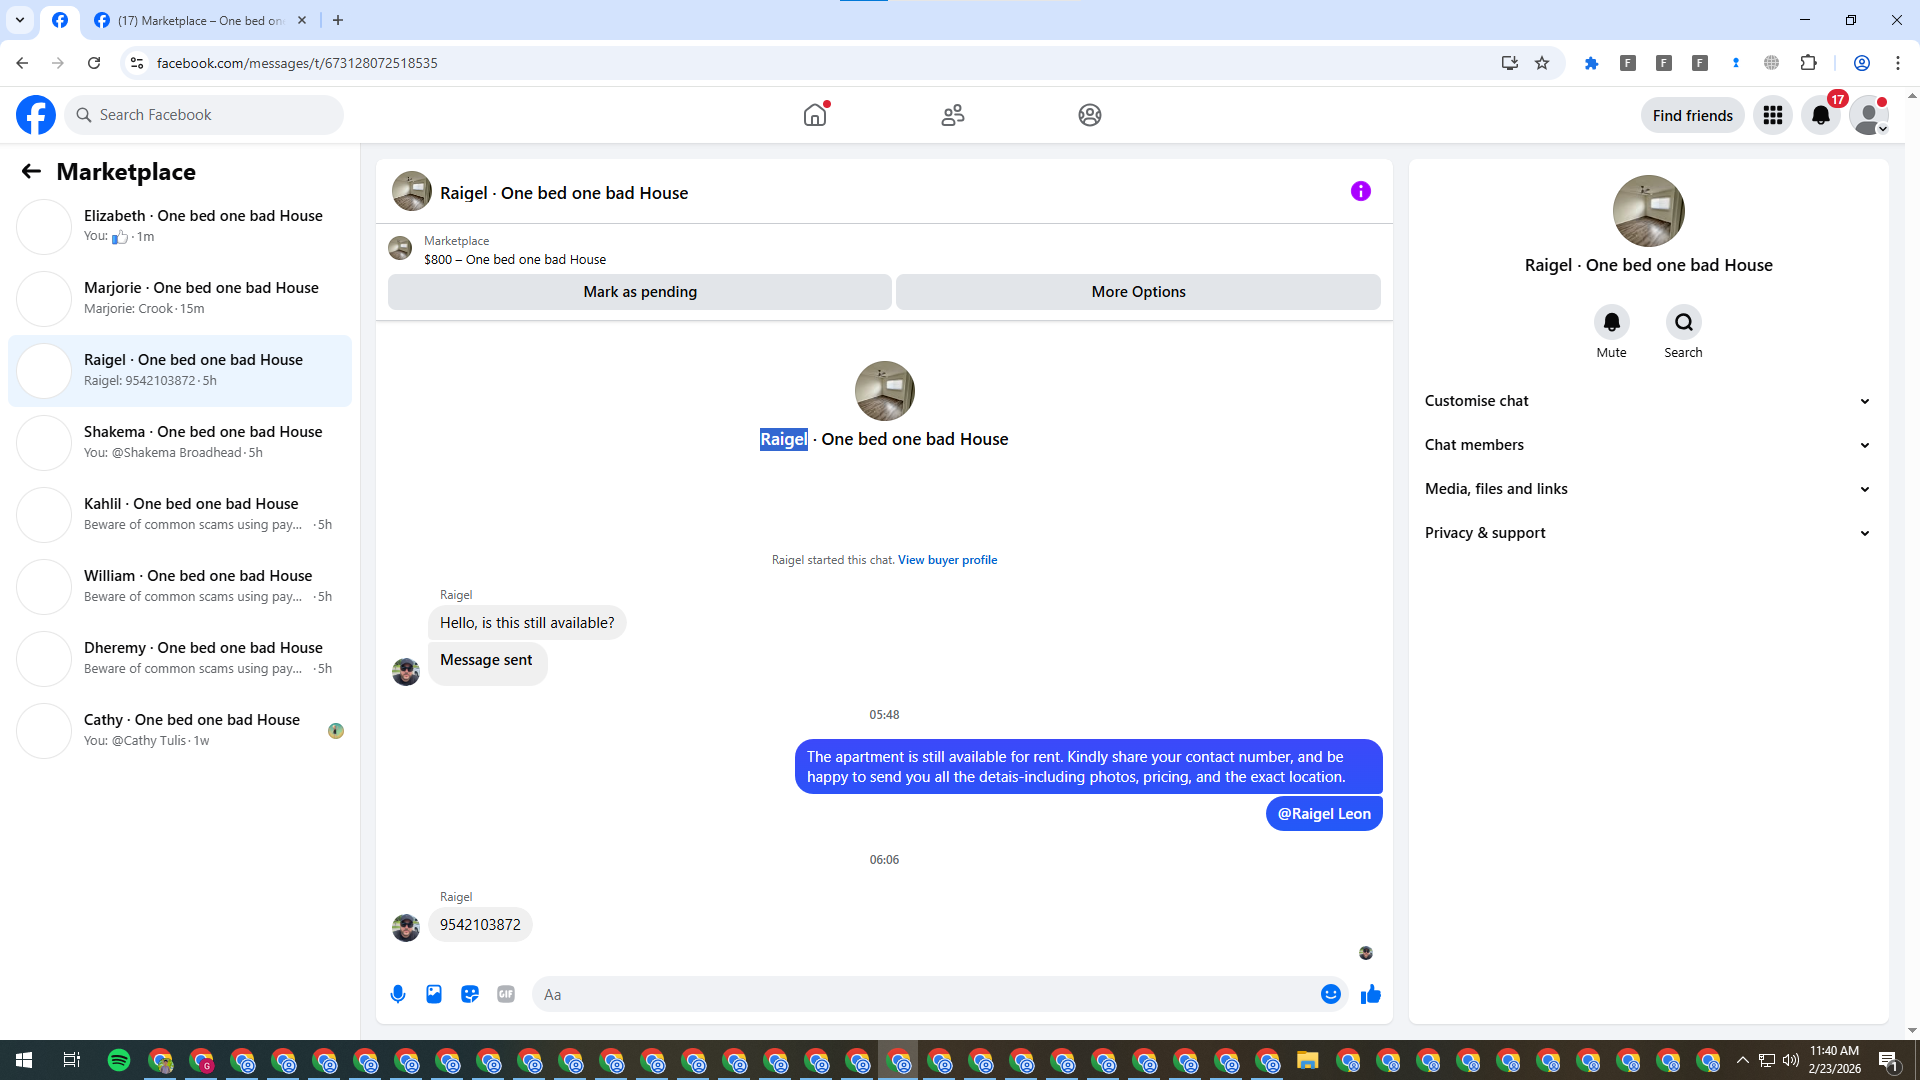Click the More Options button
1920x1080 pixels.
click(x=1138, y=292)
